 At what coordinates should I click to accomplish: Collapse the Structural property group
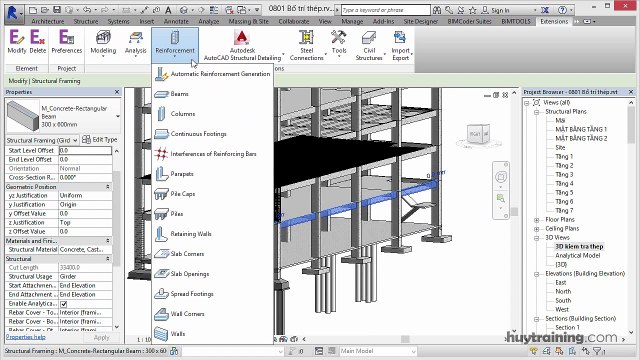pos(108,259)
